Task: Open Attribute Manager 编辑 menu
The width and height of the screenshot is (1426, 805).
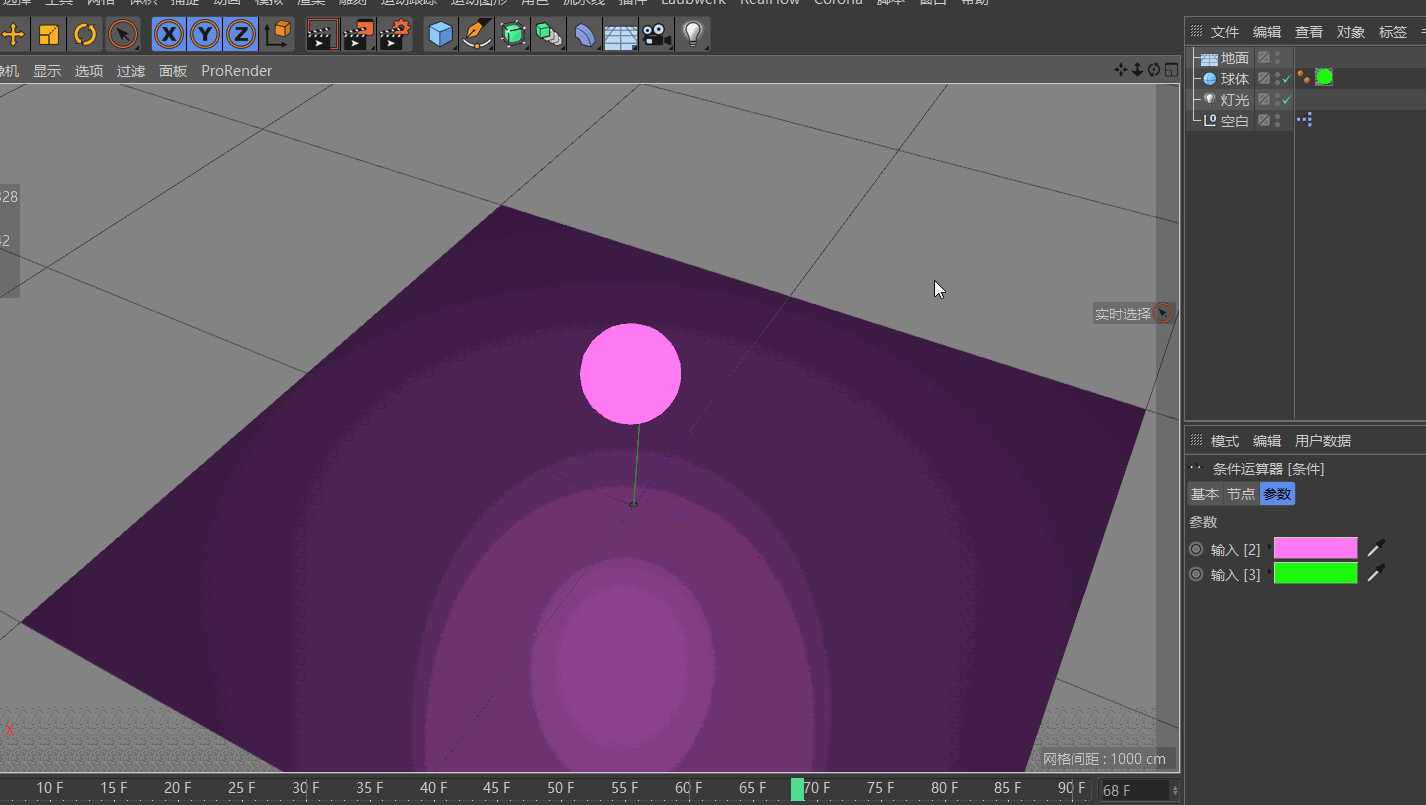Action: 1267,441
